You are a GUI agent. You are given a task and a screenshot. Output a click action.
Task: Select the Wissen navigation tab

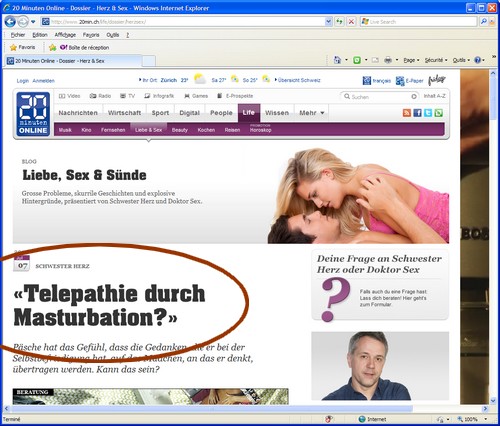[x=277, y=113]
